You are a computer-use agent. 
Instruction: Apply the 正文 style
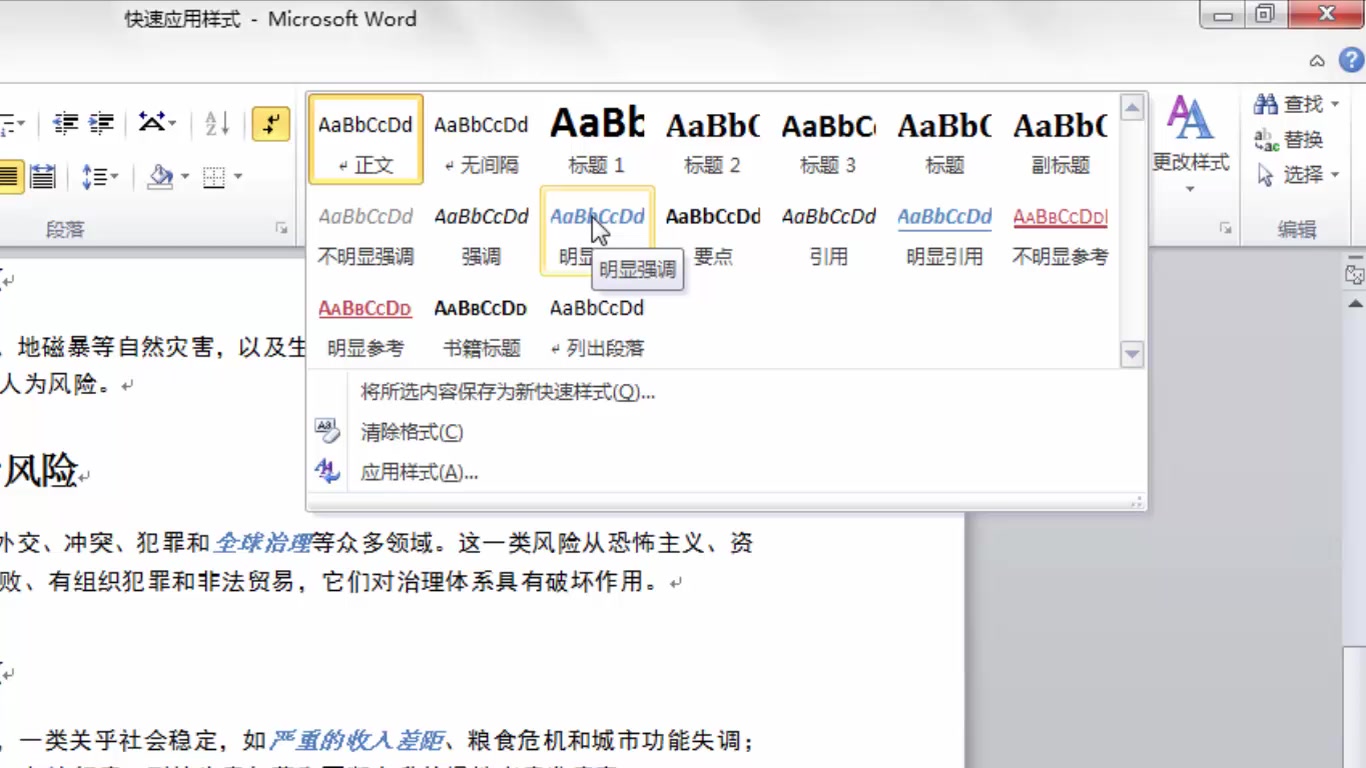(x=366, y=140)
